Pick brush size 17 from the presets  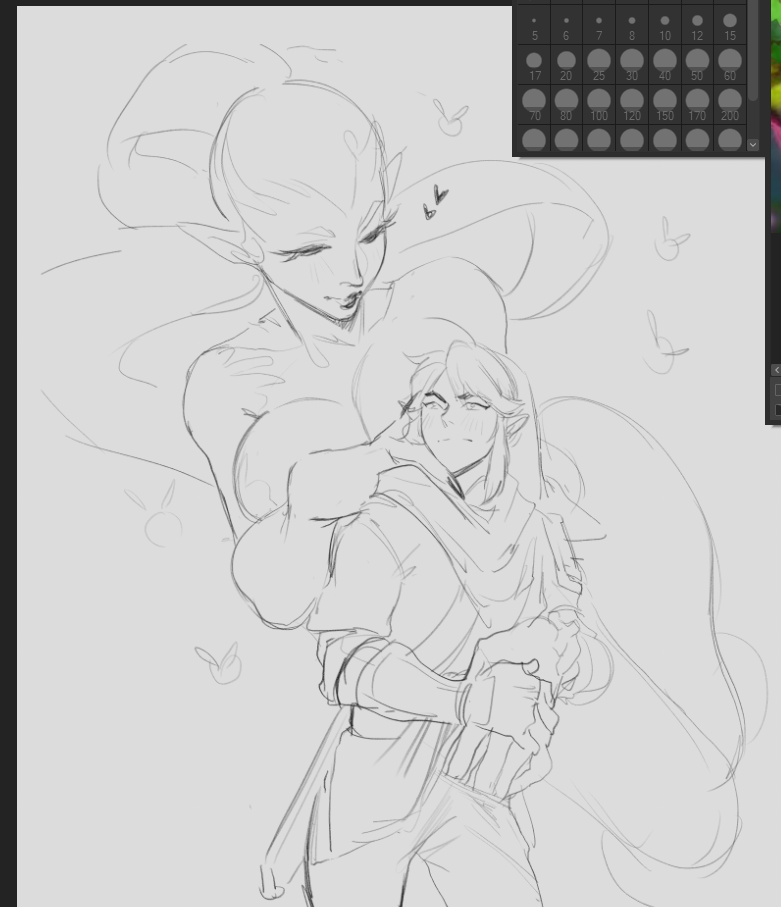[x=534, y=65]
